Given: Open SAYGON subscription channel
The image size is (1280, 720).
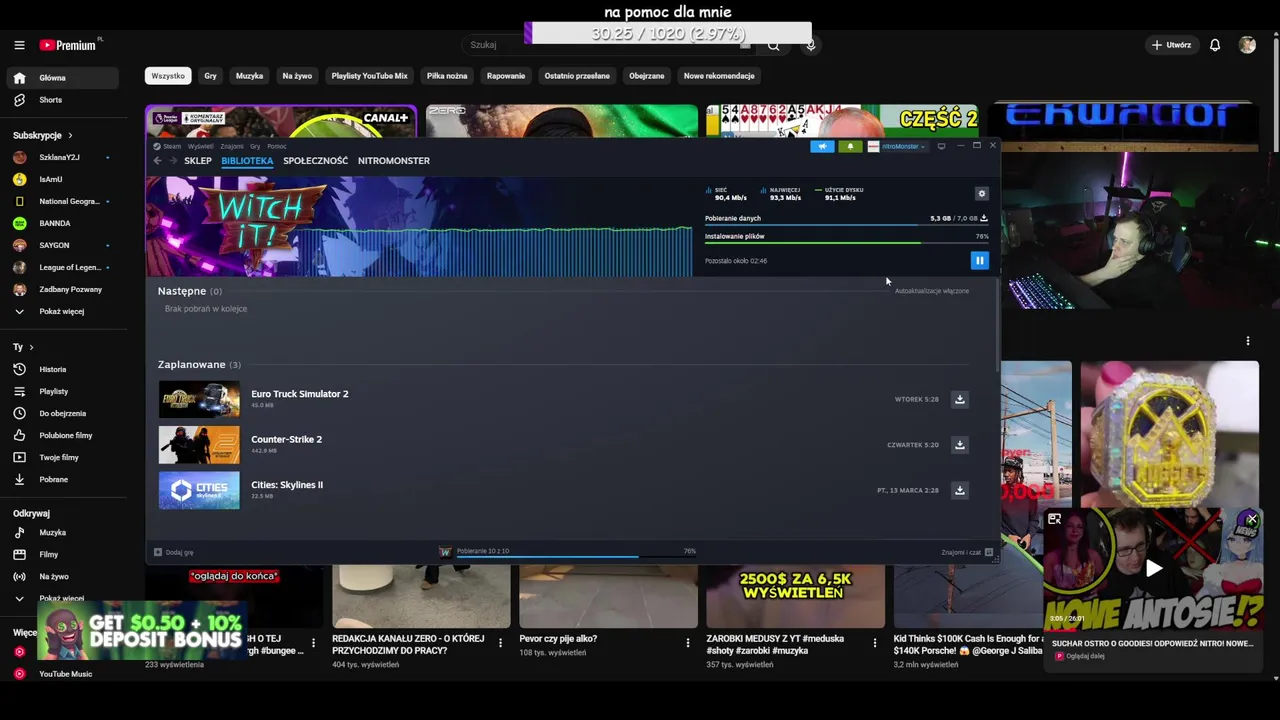Looking at the screenshot, I should [x=62, y=245].
